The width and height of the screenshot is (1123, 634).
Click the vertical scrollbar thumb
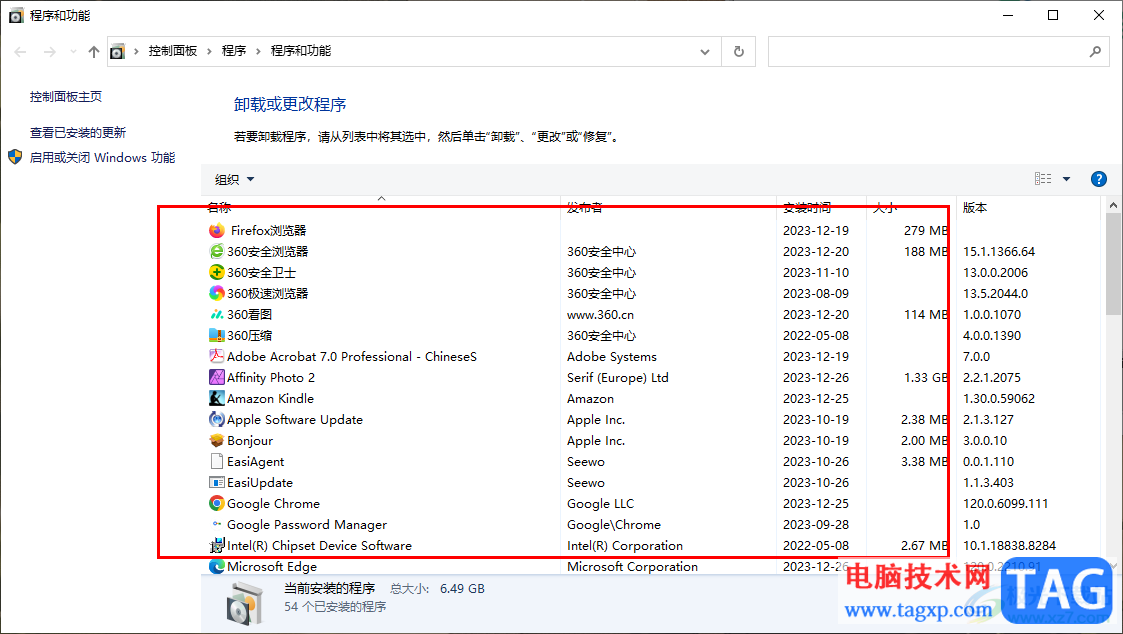[x=1113, y=264]
